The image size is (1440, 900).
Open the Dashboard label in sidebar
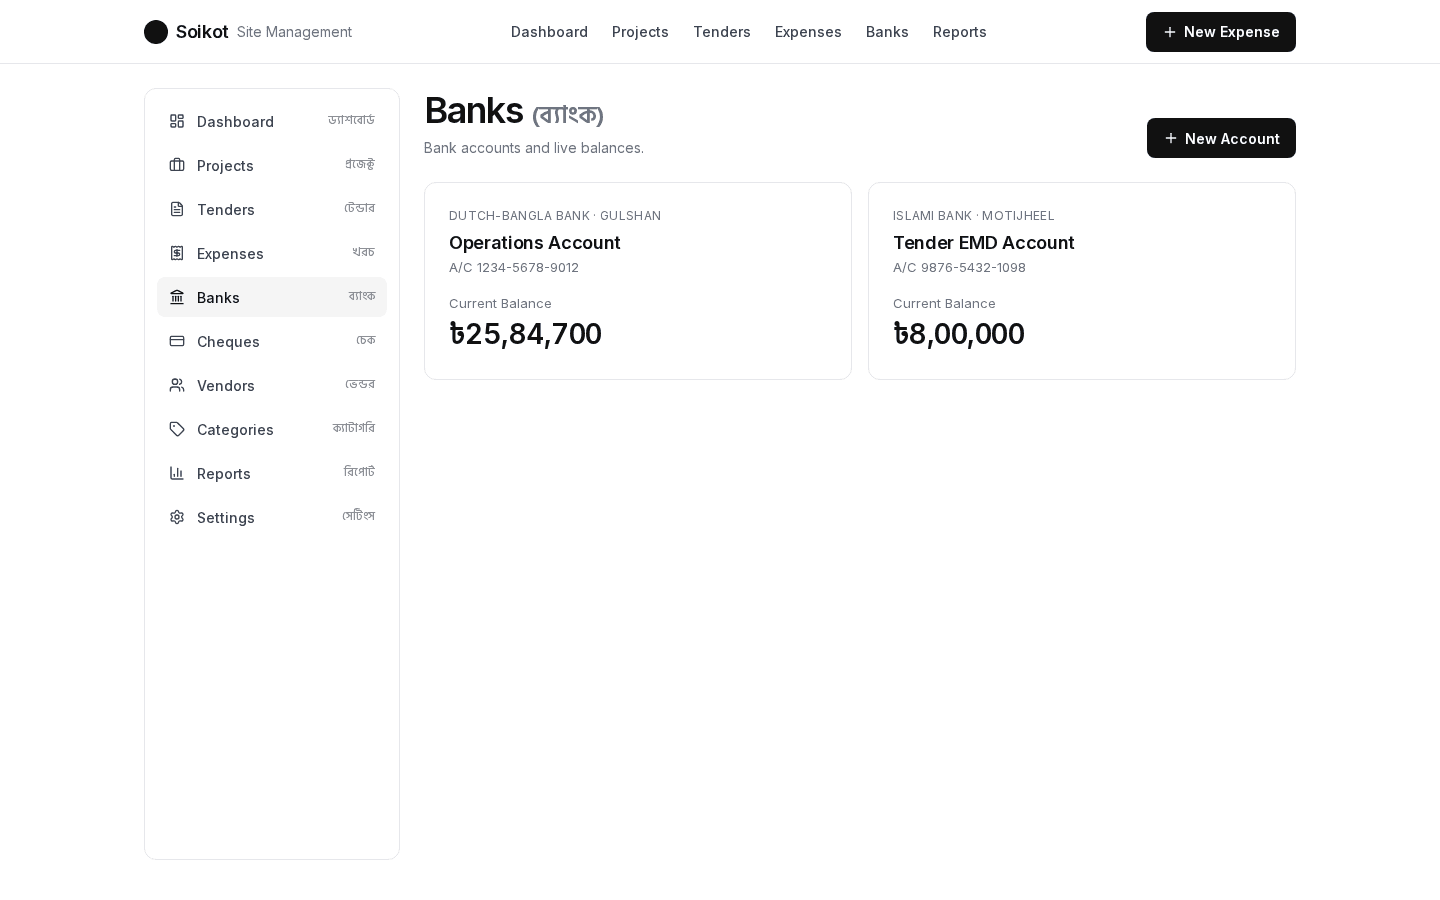pyautogui.click(x=235, y=121)
